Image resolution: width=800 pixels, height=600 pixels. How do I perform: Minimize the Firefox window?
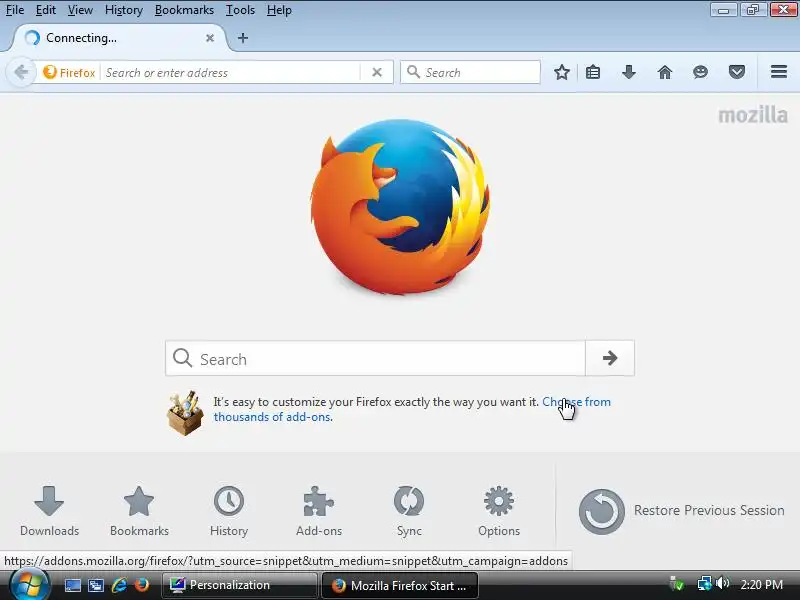click(723, 10)
